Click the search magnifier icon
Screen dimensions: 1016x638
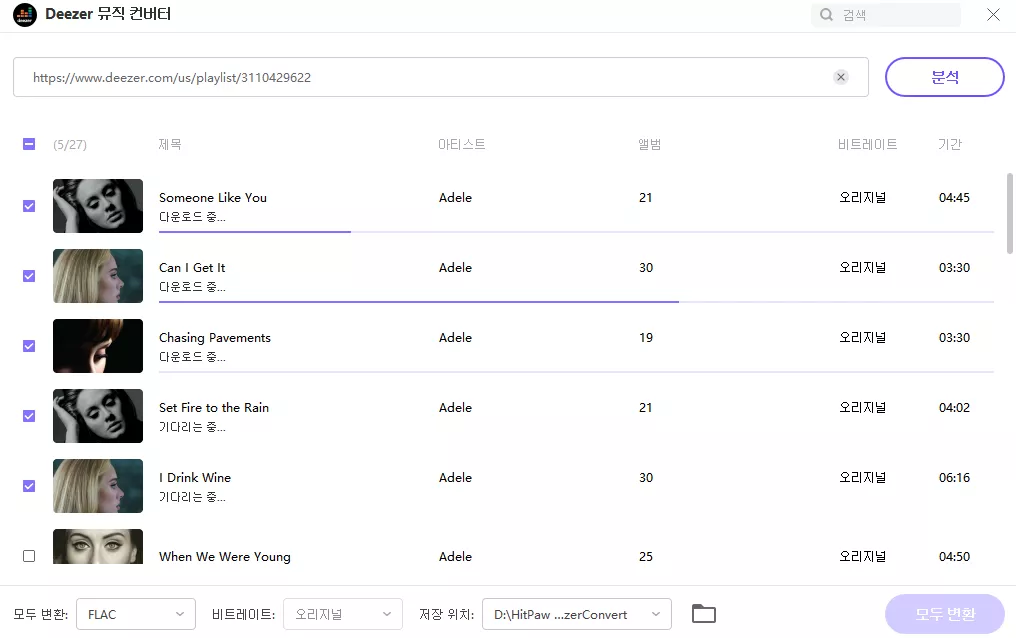pyautogui.click(x=826, y=14)
